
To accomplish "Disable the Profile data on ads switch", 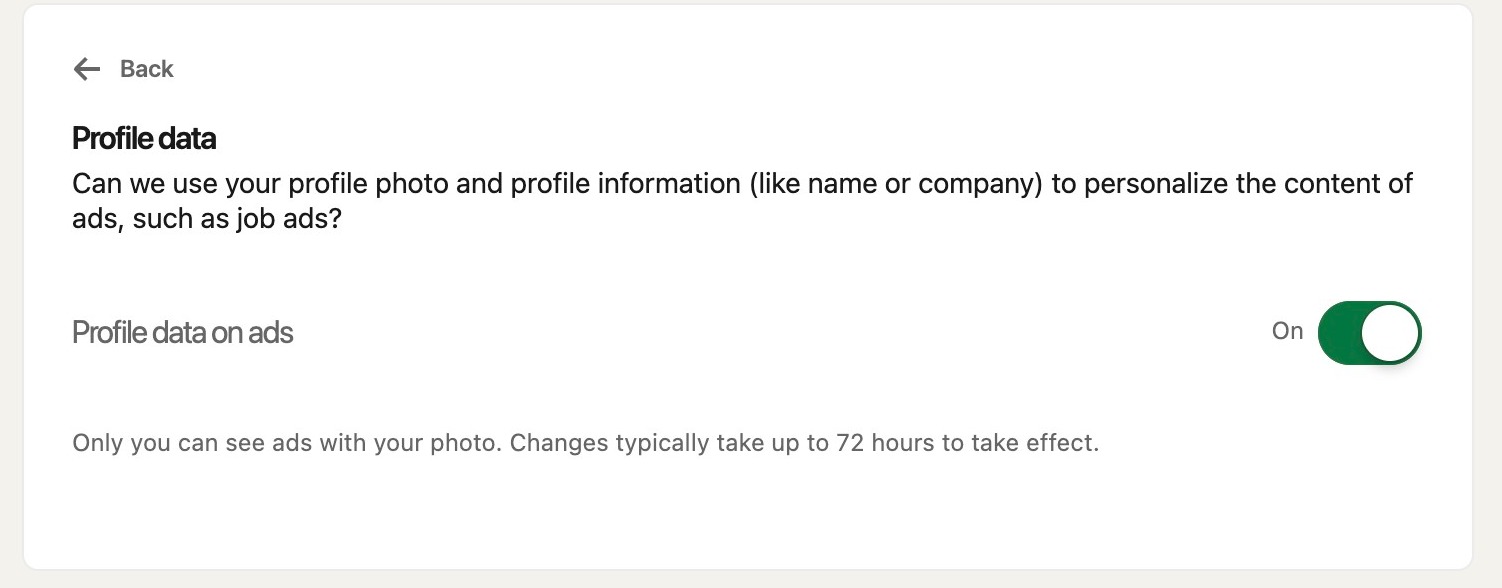I will click(x=1368, y=332).
